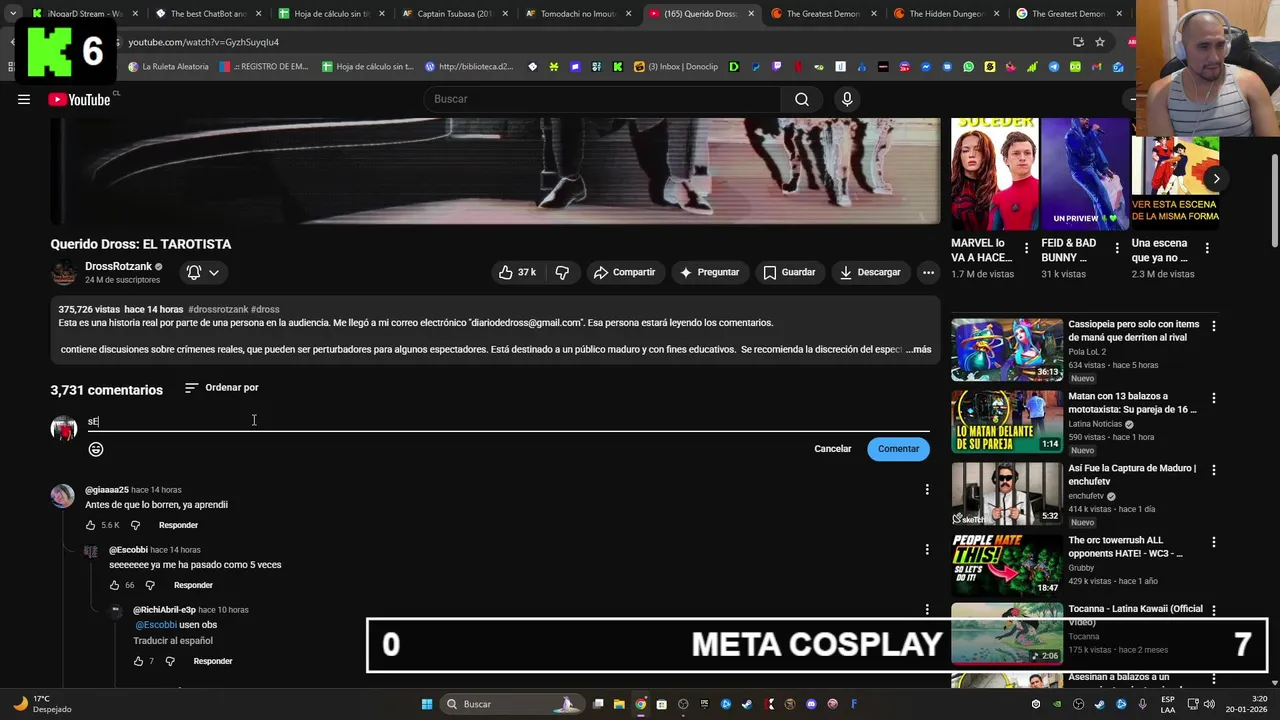Viewport: 1280px width, 720px height.
Task: Save the video with Guardar
Action: (x=789, y=272)
